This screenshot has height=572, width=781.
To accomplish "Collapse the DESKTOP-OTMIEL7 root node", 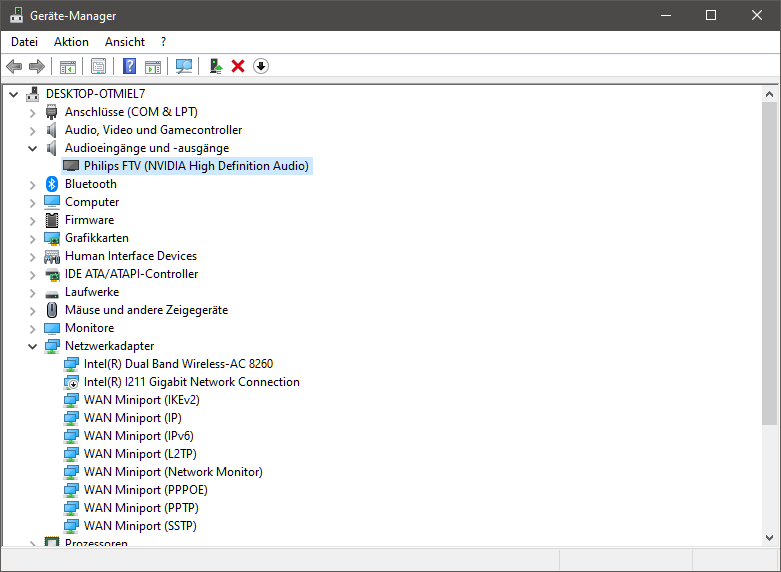I will [13, 94].
